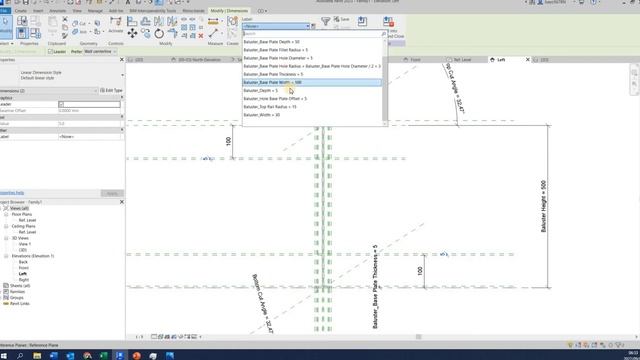Collapse the Elevations (Elevation 1) node

click(x=6, y=256)
